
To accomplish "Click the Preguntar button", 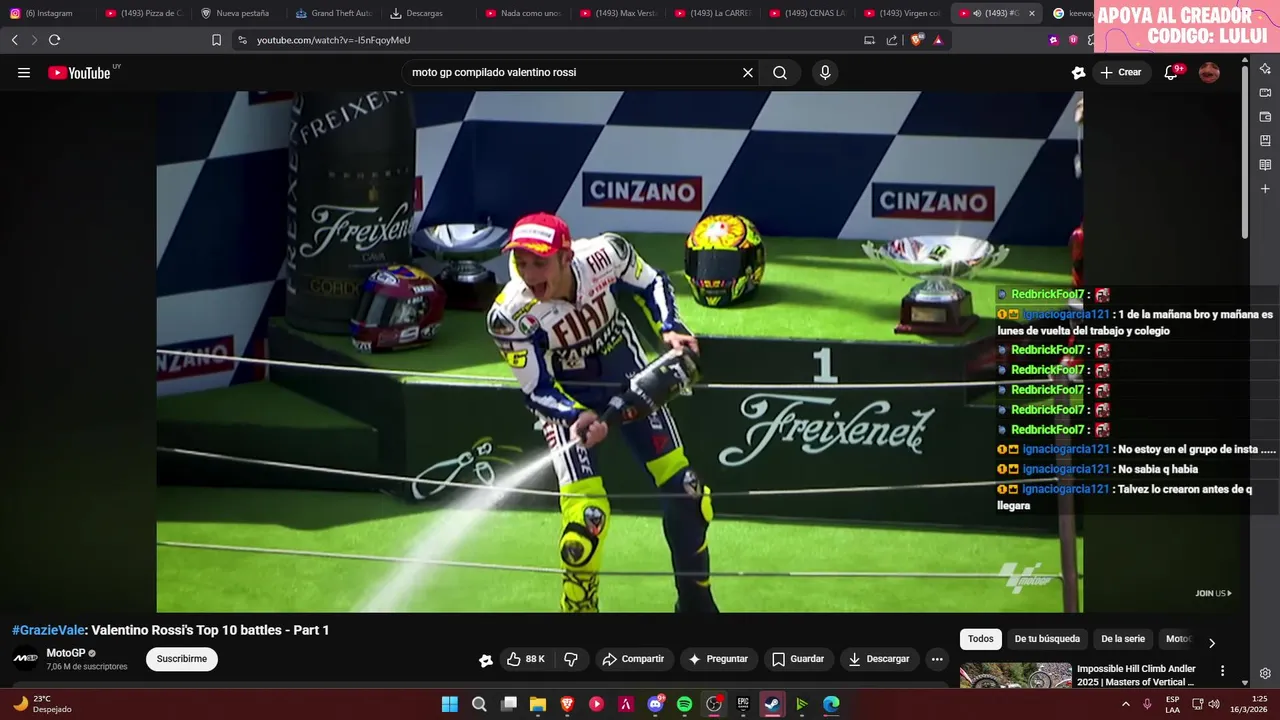I will click(x=718, y=659).
